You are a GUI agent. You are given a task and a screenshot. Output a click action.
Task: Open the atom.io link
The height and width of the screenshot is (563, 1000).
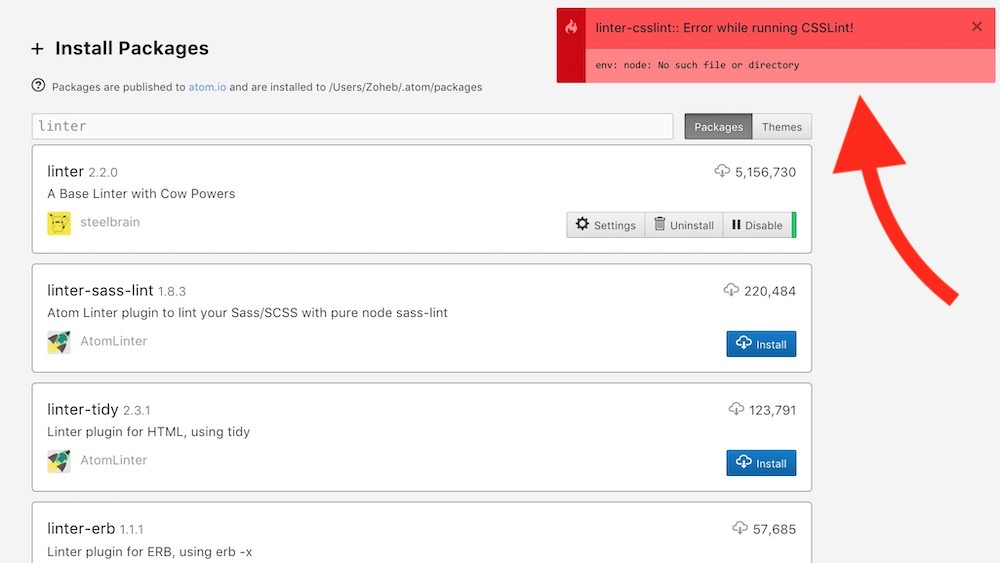[x=207, y=87]
